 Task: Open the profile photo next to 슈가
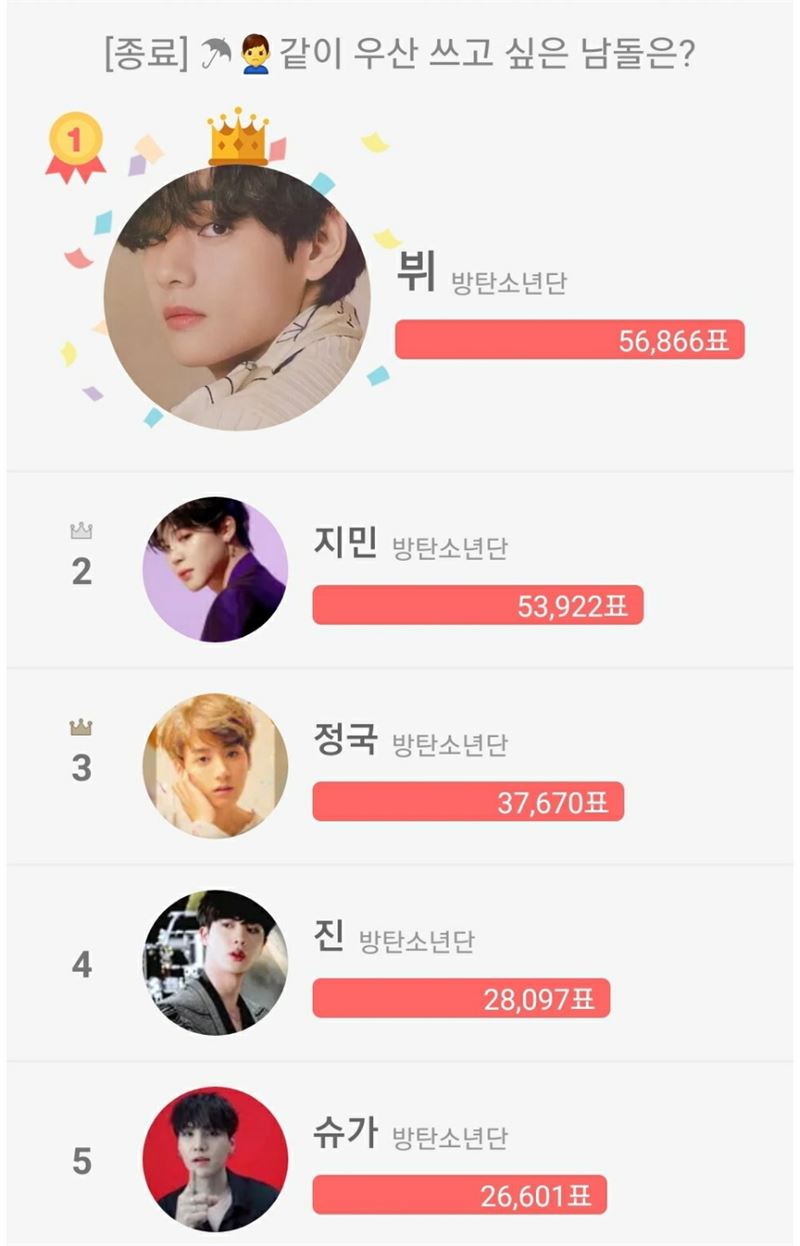pos(215,1159)
